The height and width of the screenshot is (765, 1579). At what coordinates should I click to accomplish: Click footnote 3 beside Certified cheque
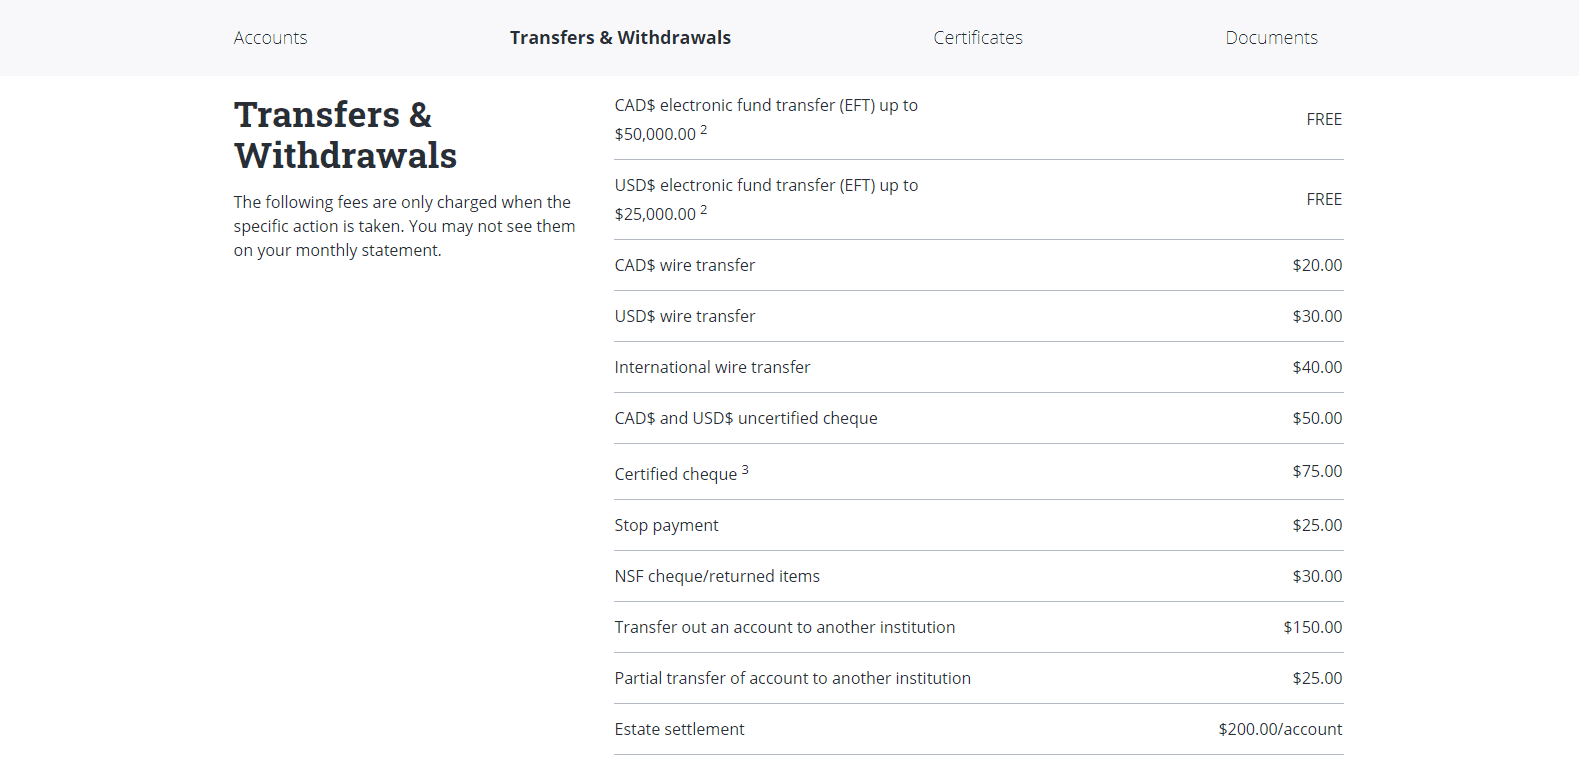point(744,467)
